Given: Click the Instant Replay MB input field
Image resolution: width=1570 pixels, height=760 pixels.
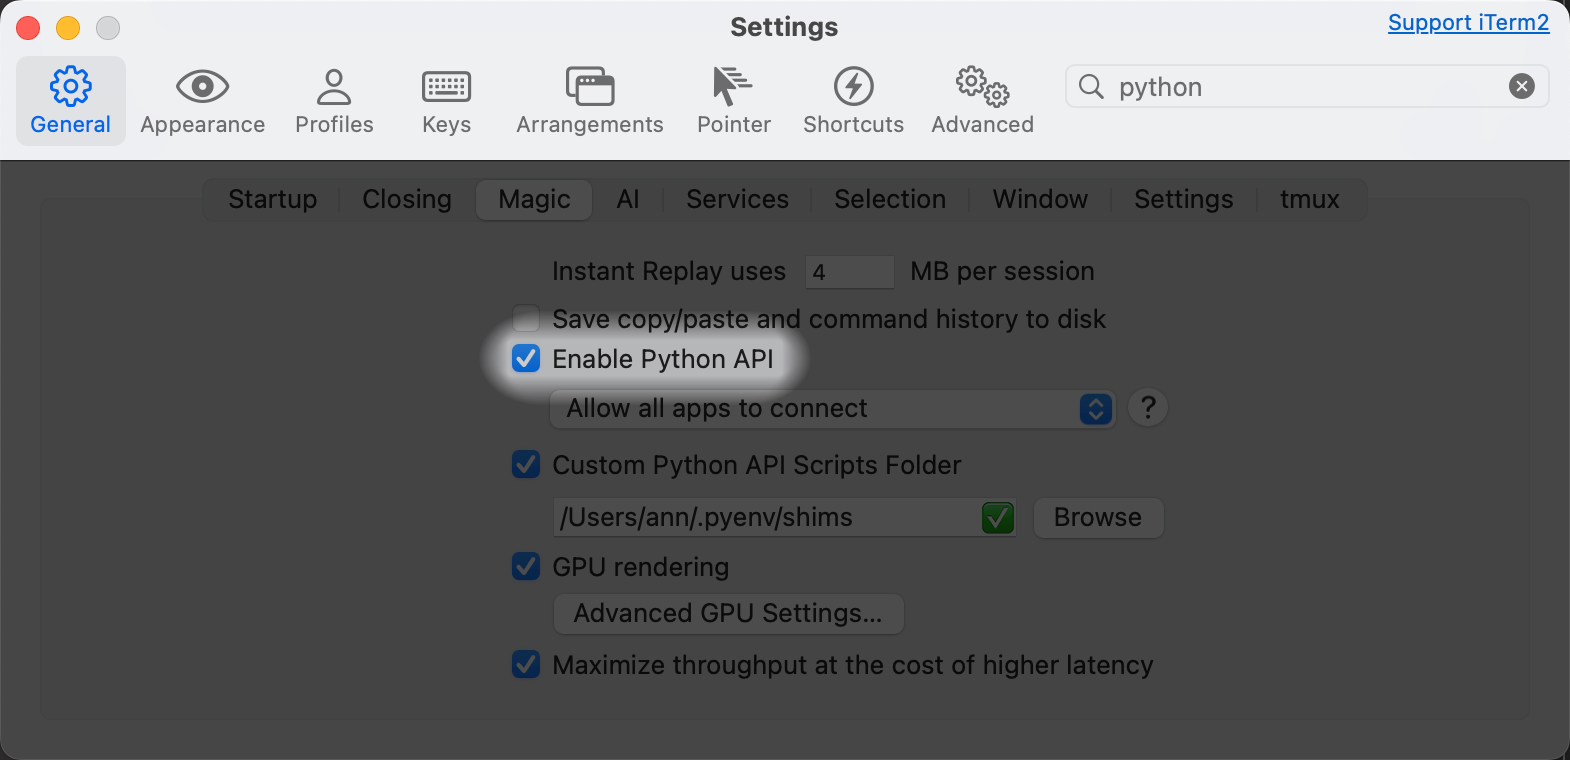Looking at the screenshot, I should pyautogui.click(x=849, y=272).
